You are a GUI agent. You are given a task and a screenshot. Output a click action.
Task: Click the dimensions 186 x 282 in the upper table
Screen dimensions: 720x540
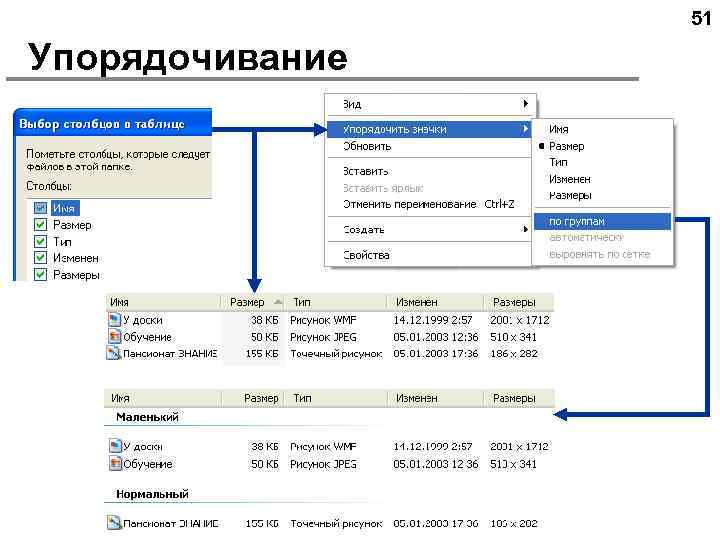click(514, 354)
